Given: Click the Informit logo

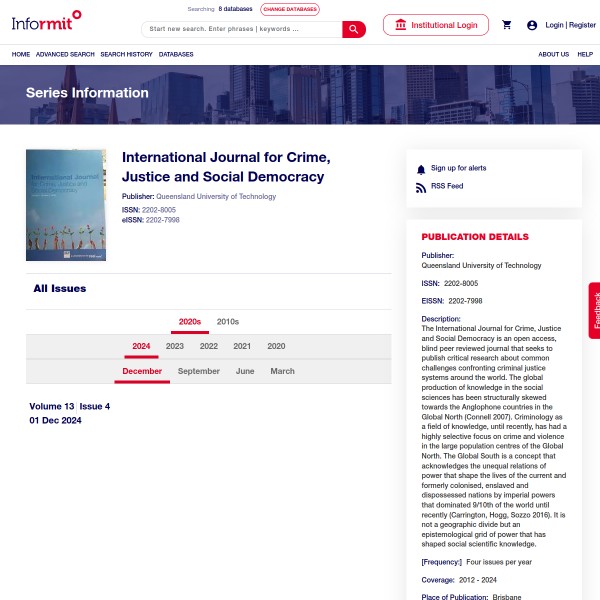Looking at the screenshot, I should tap(46, 20).
